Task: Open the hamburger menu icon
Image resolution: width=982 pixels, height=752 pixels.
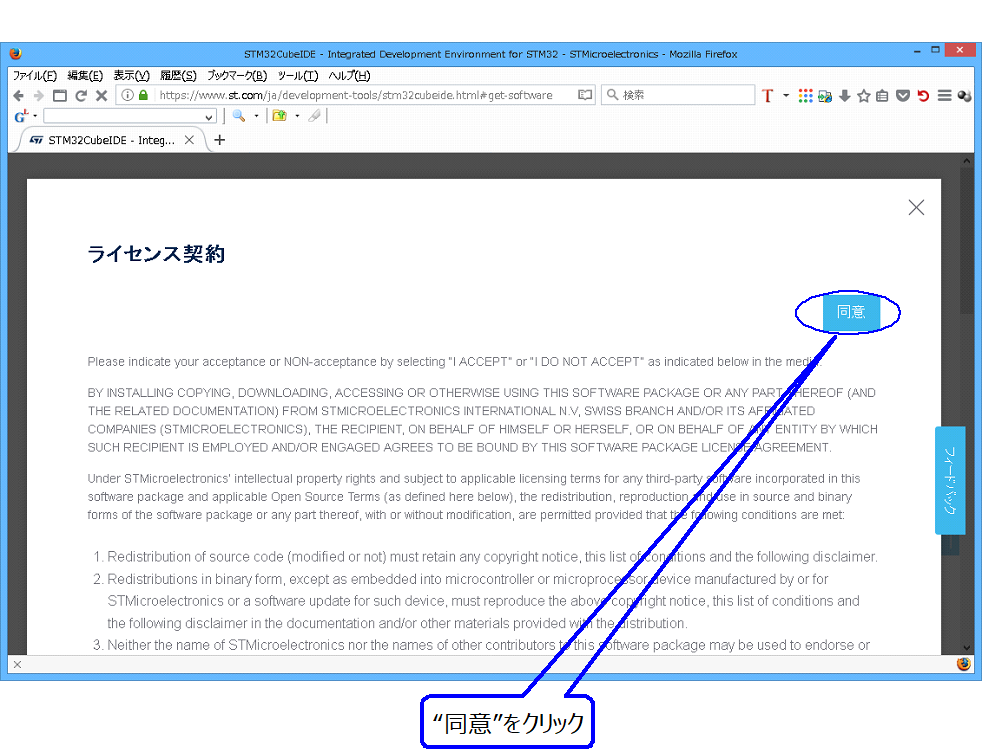Action: tap(943, 95)
